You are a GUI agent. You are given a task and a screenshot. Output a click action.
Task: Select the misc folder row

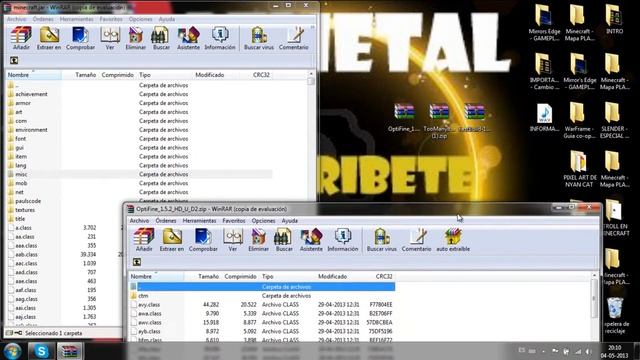coord(139,174)
